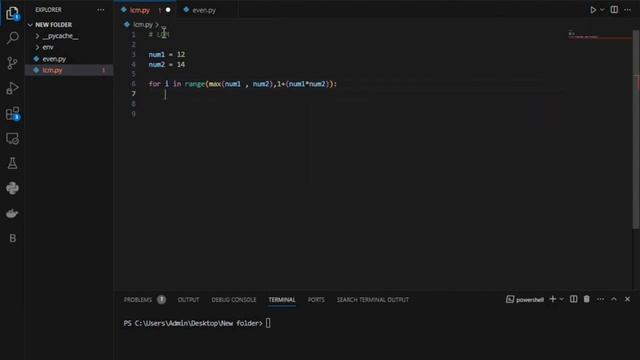Click line number 7 in the gutter
The image size is (640, 360).
[x=133, y=94]
